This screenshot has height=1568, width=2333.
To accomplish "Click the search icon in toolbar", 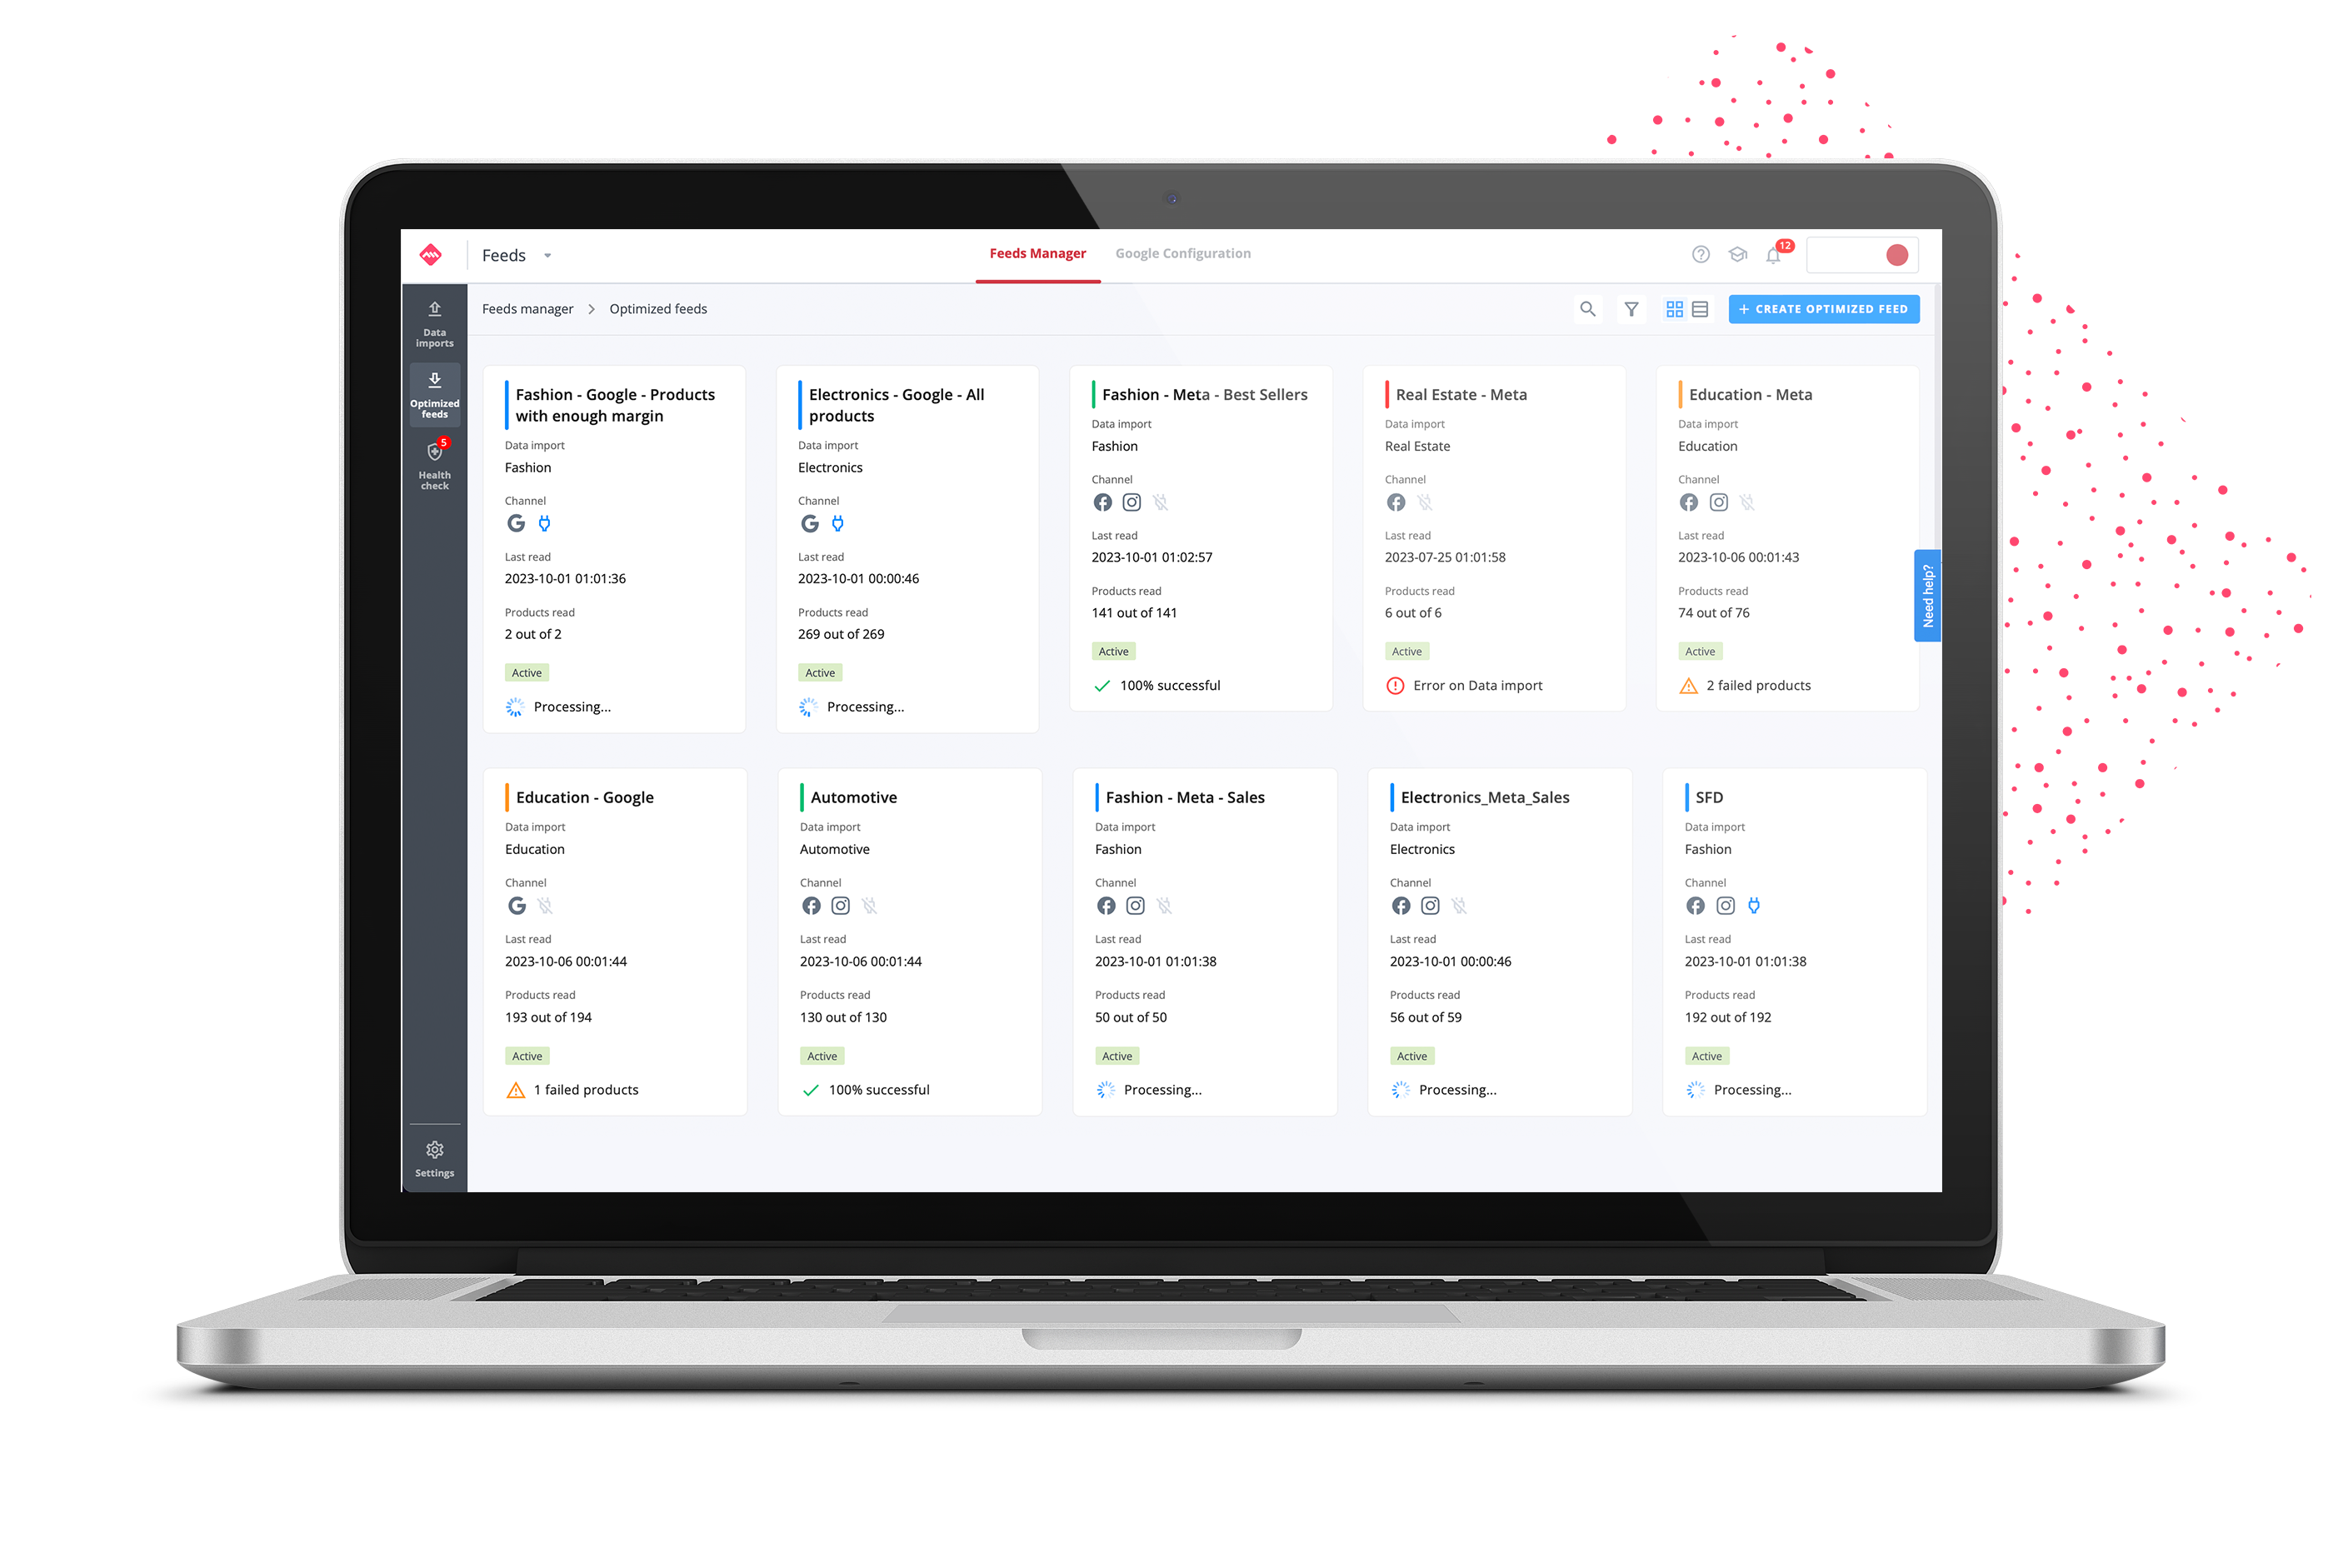I will [1587, 312].
